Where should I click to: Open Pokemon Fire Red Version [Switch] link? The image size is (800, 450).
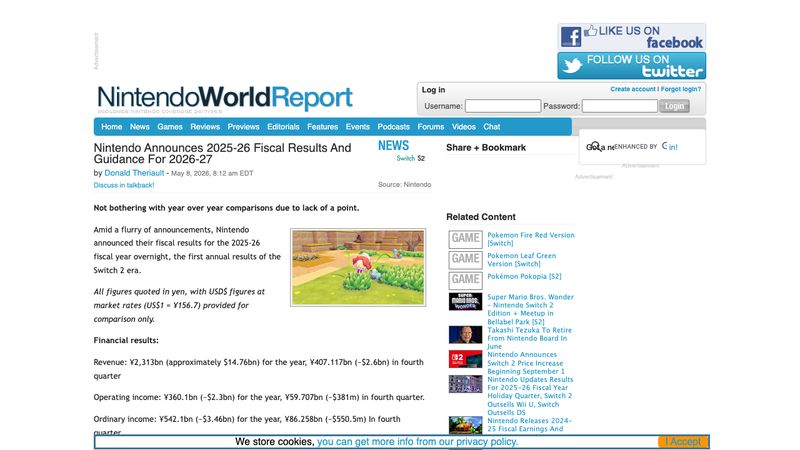(x=531, y=239)
